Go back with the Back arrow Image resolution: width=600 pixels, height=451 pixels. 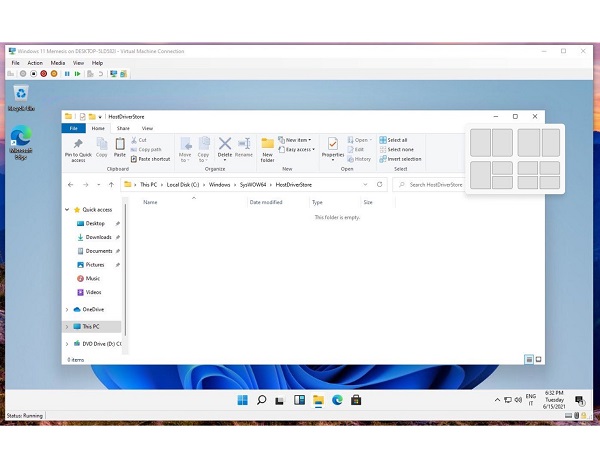pyautogui.click(x=70, y=185)
